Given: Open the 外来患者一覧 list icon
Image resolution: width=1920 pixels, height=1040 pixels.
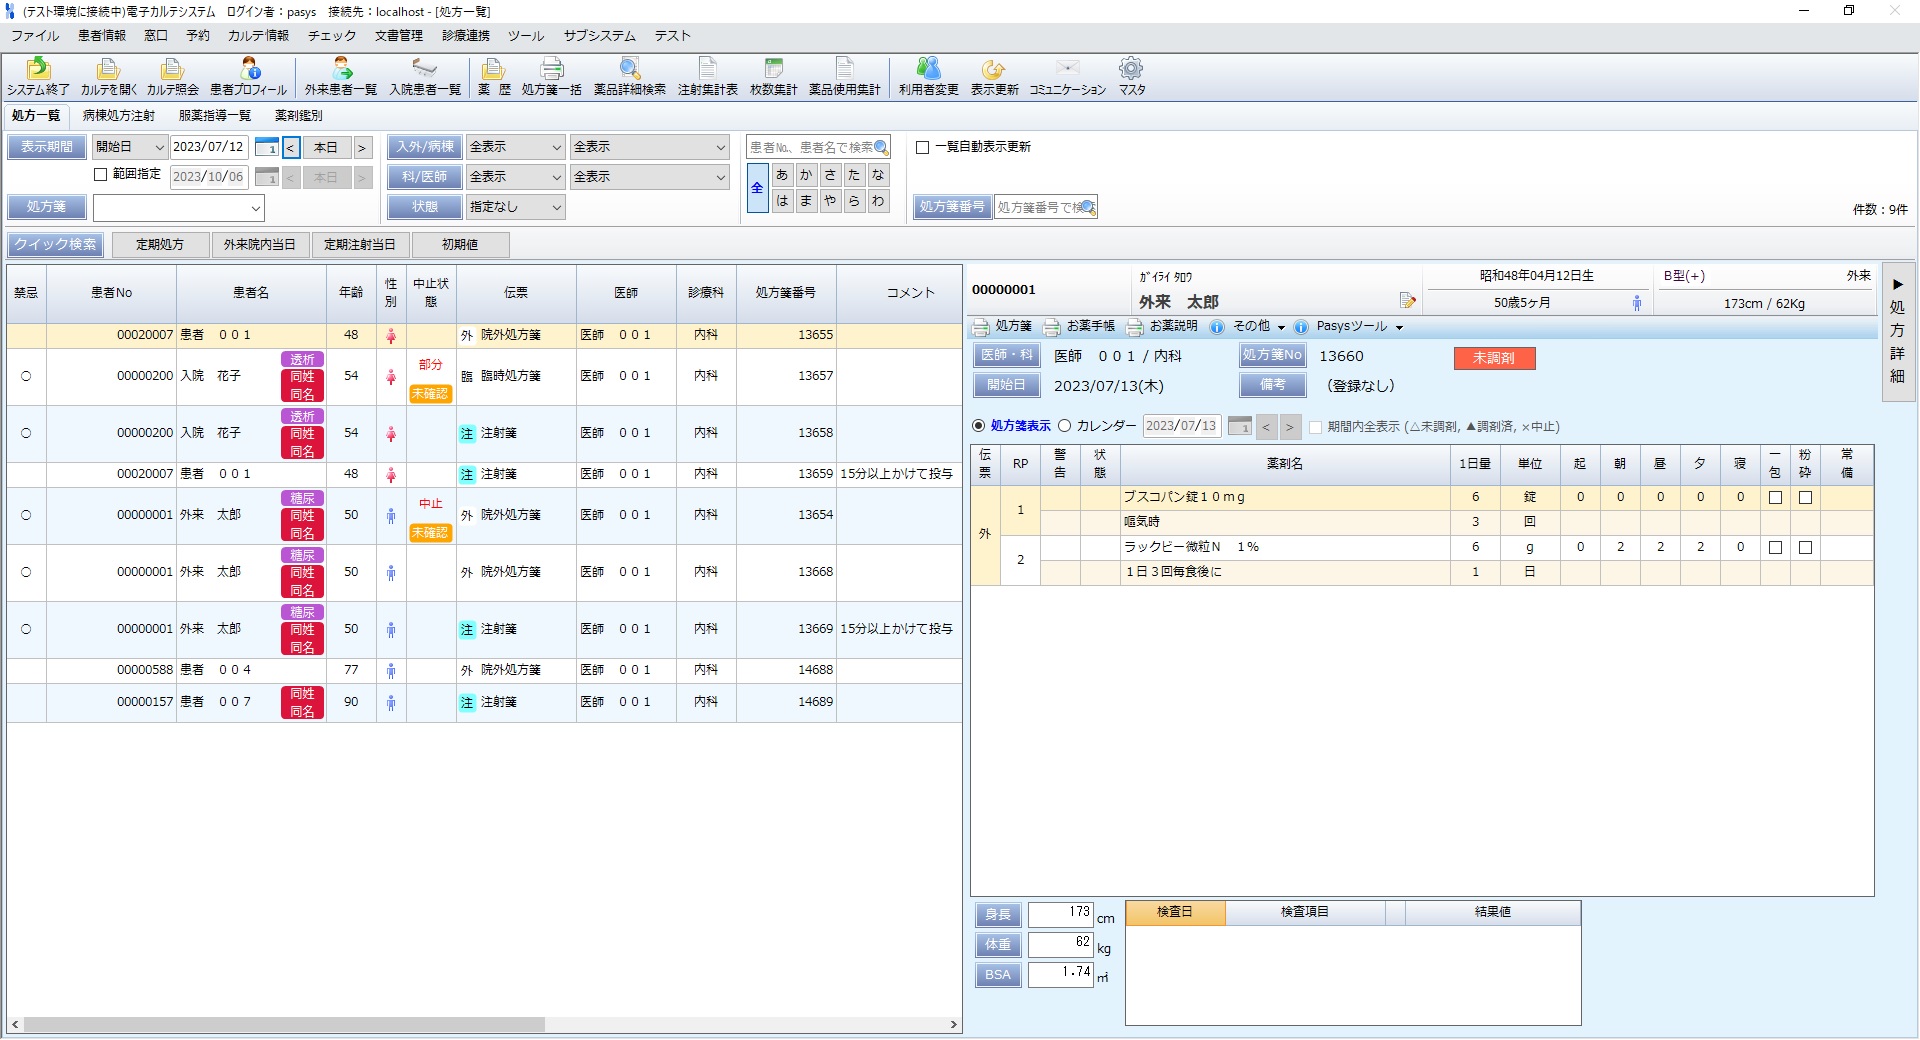Looking at the screenshot, I should click(341, 69).
